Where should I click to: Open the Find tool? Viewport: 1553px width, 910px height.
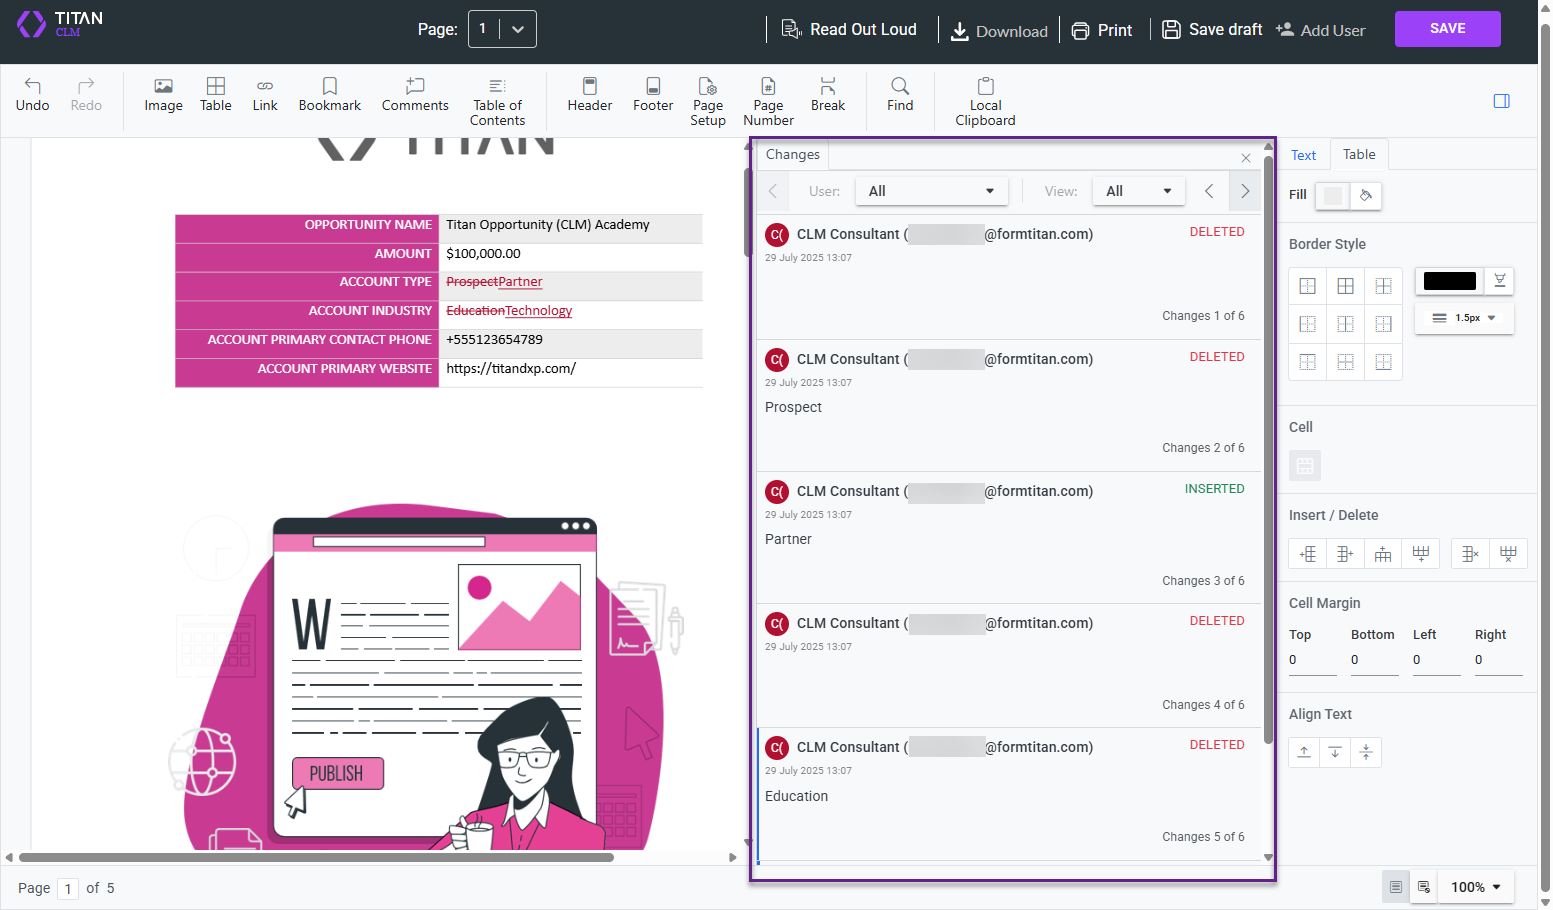[x=899, y=95]
